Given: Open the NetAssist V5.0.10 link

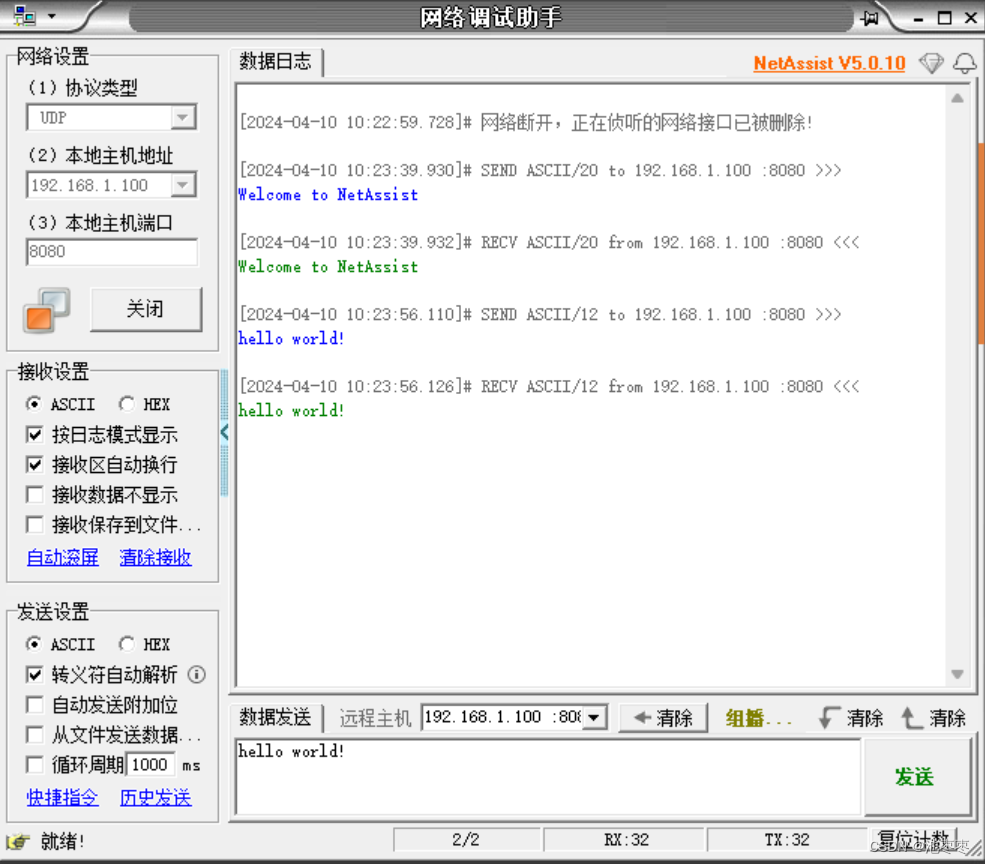Looking at the screenshot, I should point(829,63).
